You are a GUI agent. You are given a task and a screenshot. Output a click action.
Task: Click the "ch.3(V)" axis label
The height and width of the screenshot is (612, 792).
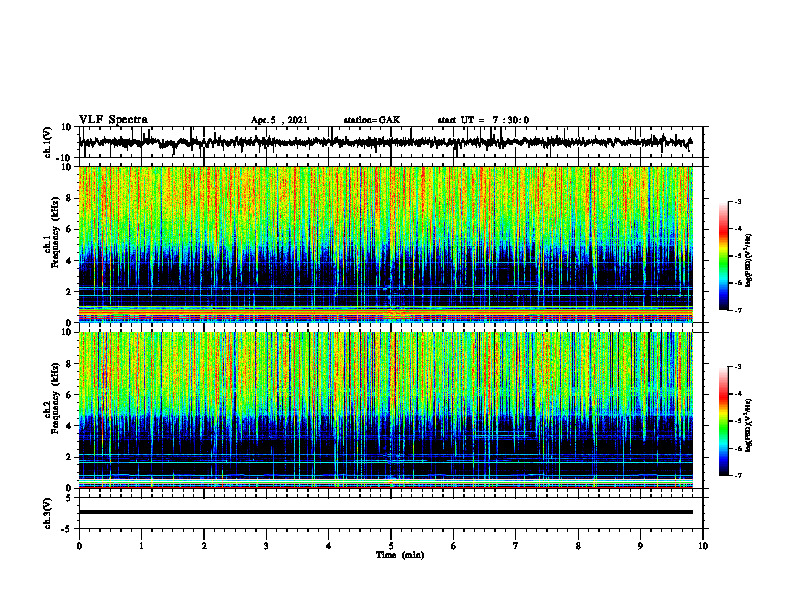(x=48, y=513)
